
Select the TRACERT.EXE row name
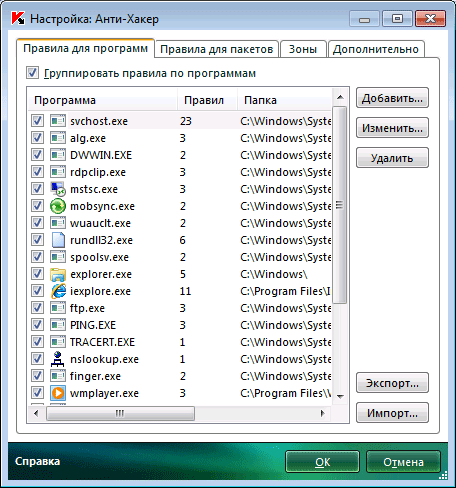102,342
